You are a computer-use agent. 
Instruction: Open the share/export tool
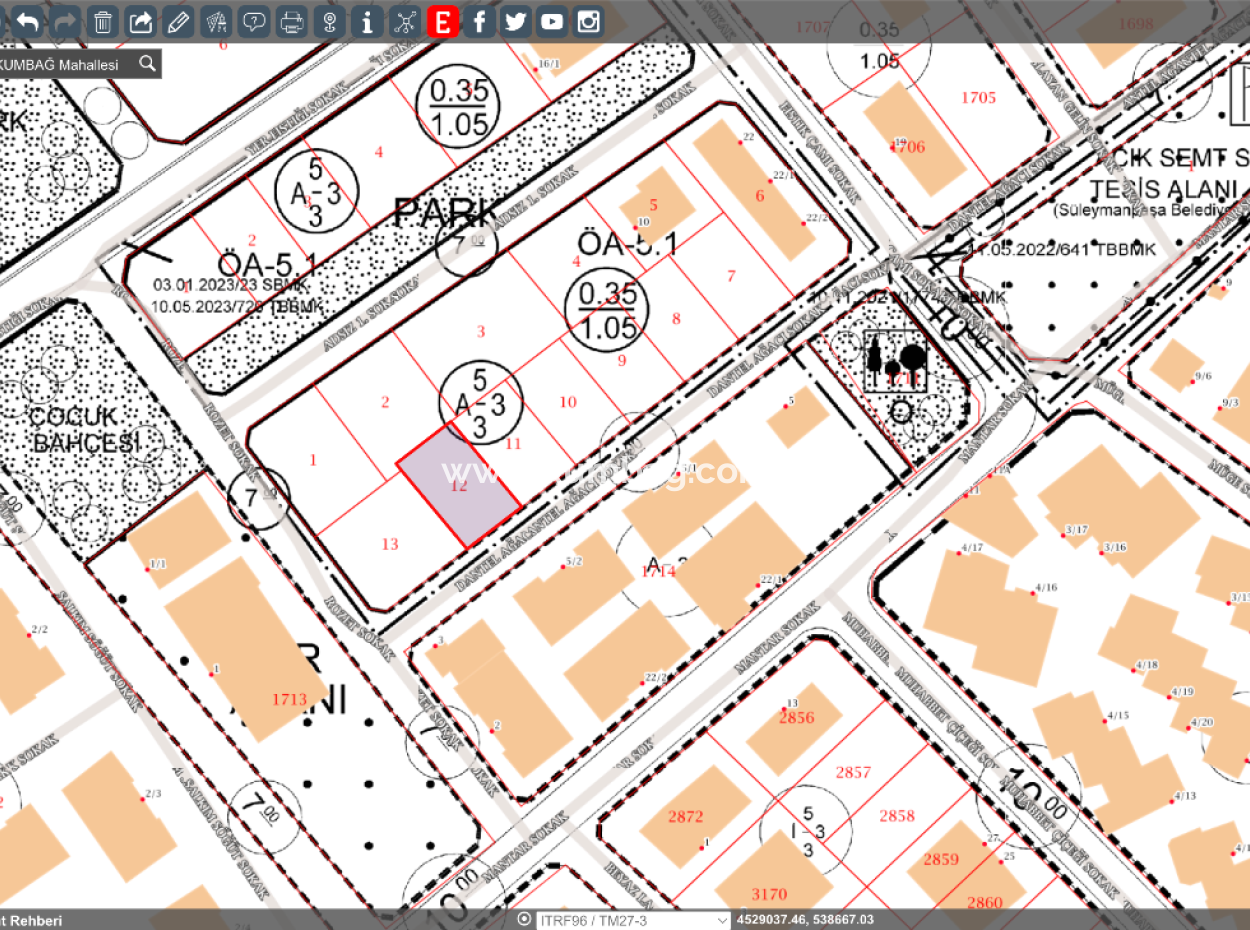click(x=141, y=20)
